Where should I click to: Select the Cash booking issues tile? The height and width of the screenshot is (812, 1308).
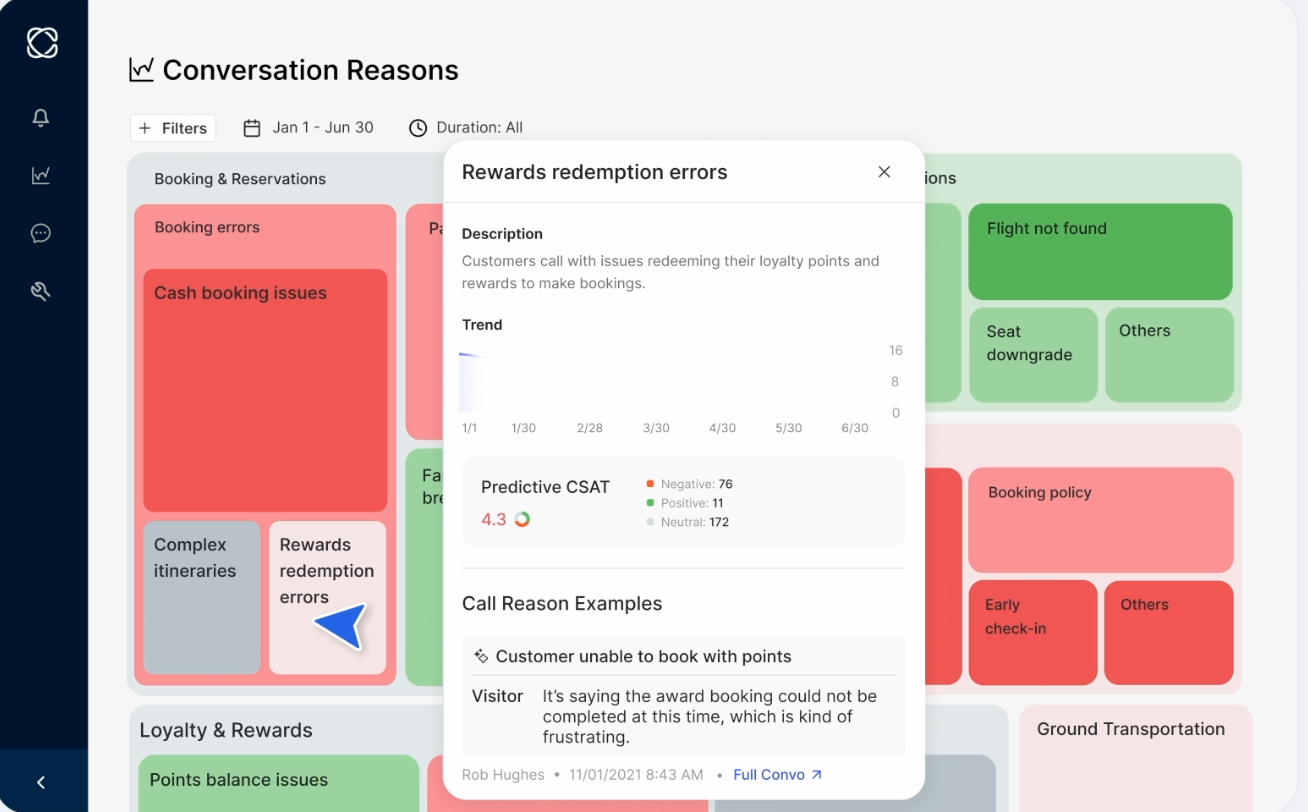(x=265, y=390)
